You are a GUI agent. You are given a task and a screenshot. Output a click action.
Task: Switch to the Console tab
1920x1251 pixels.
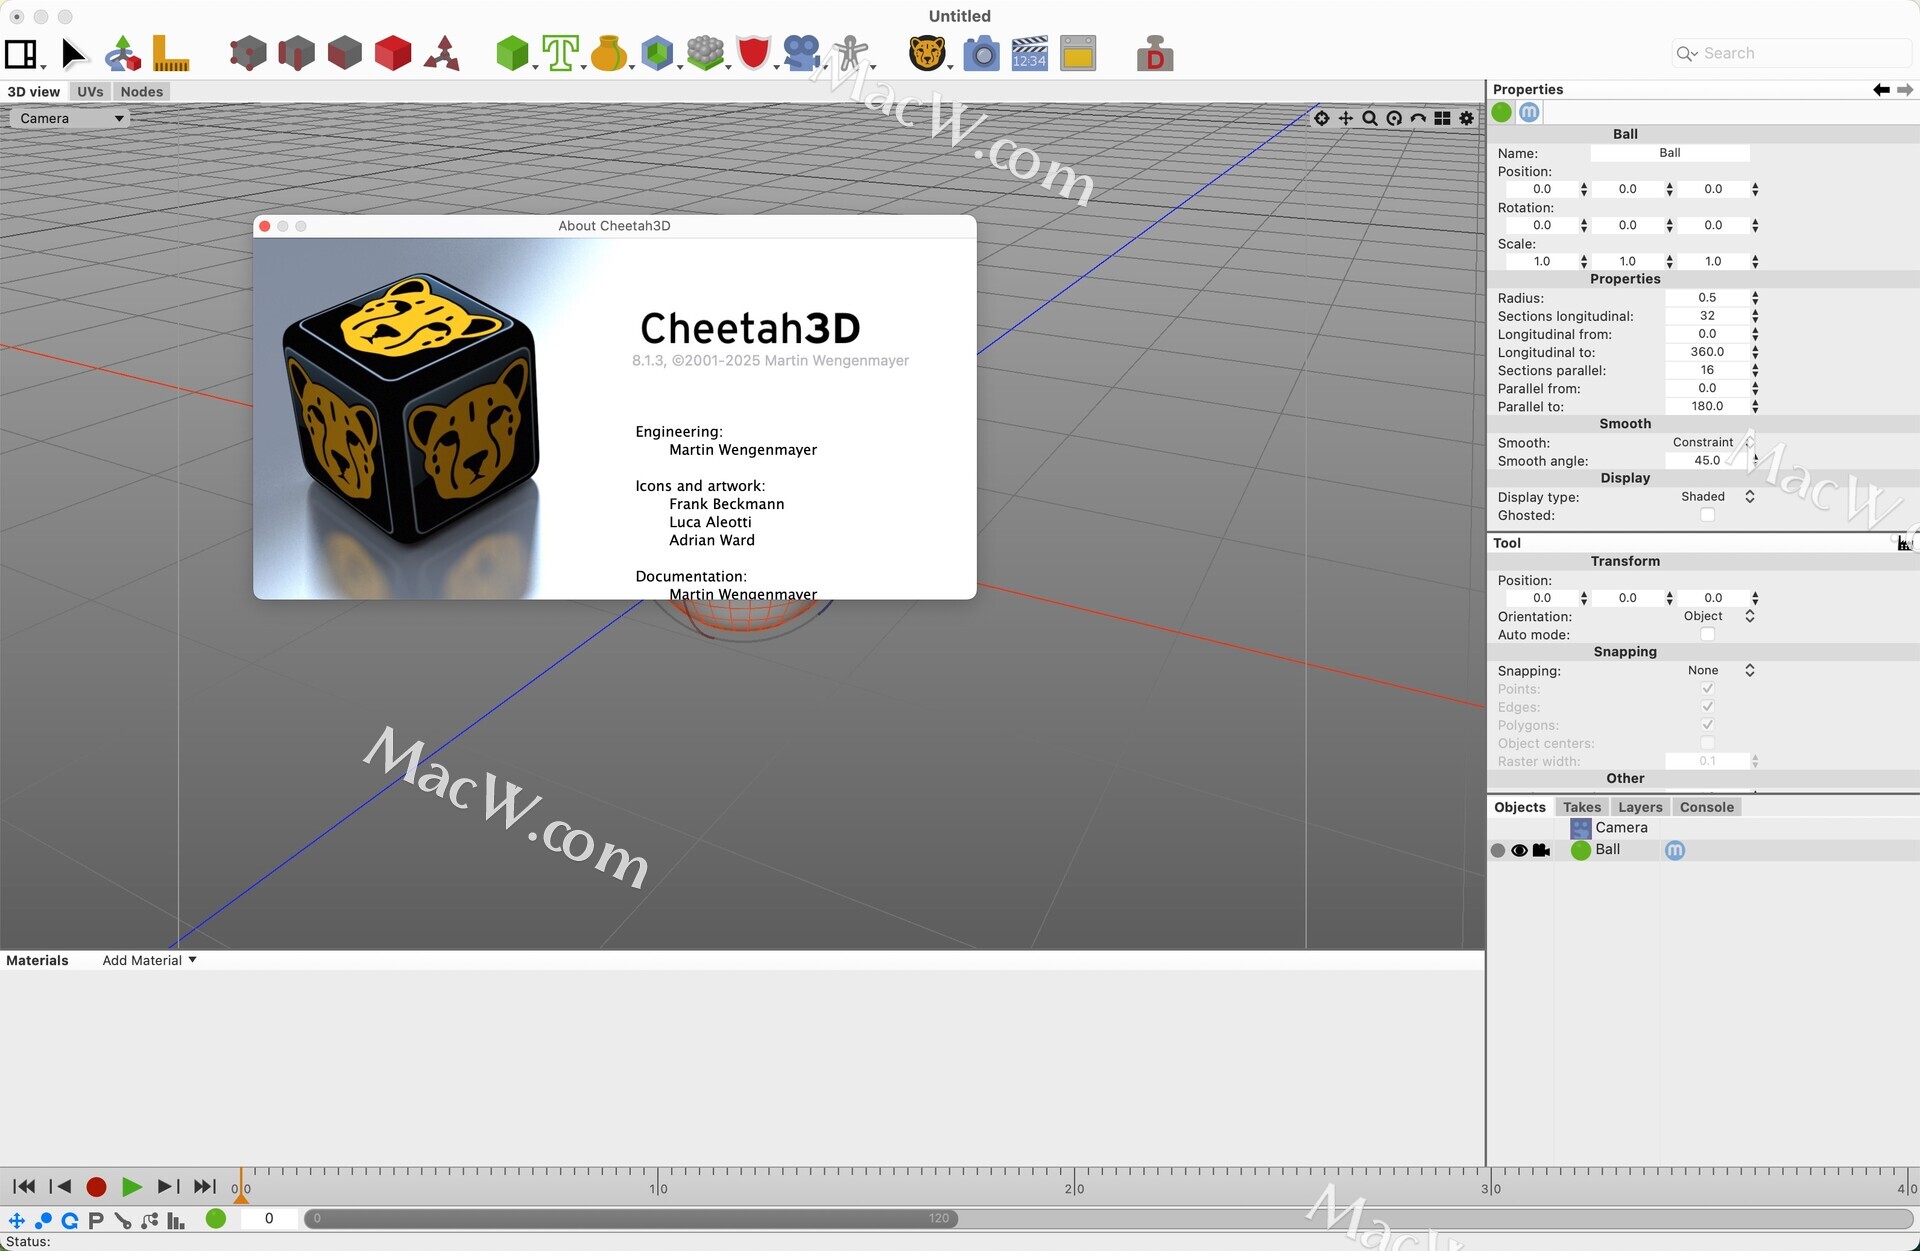[1706, 807]
